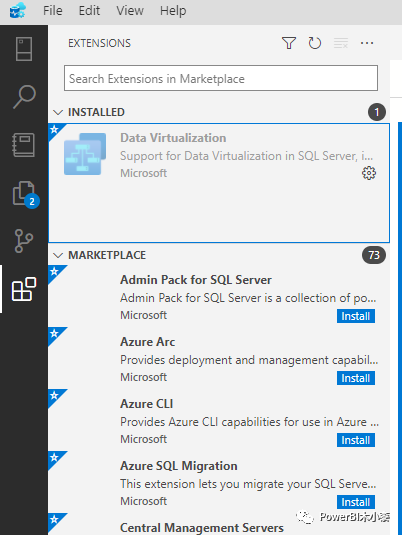Click the EXTENSIONS panel title

tap(99, 43)
